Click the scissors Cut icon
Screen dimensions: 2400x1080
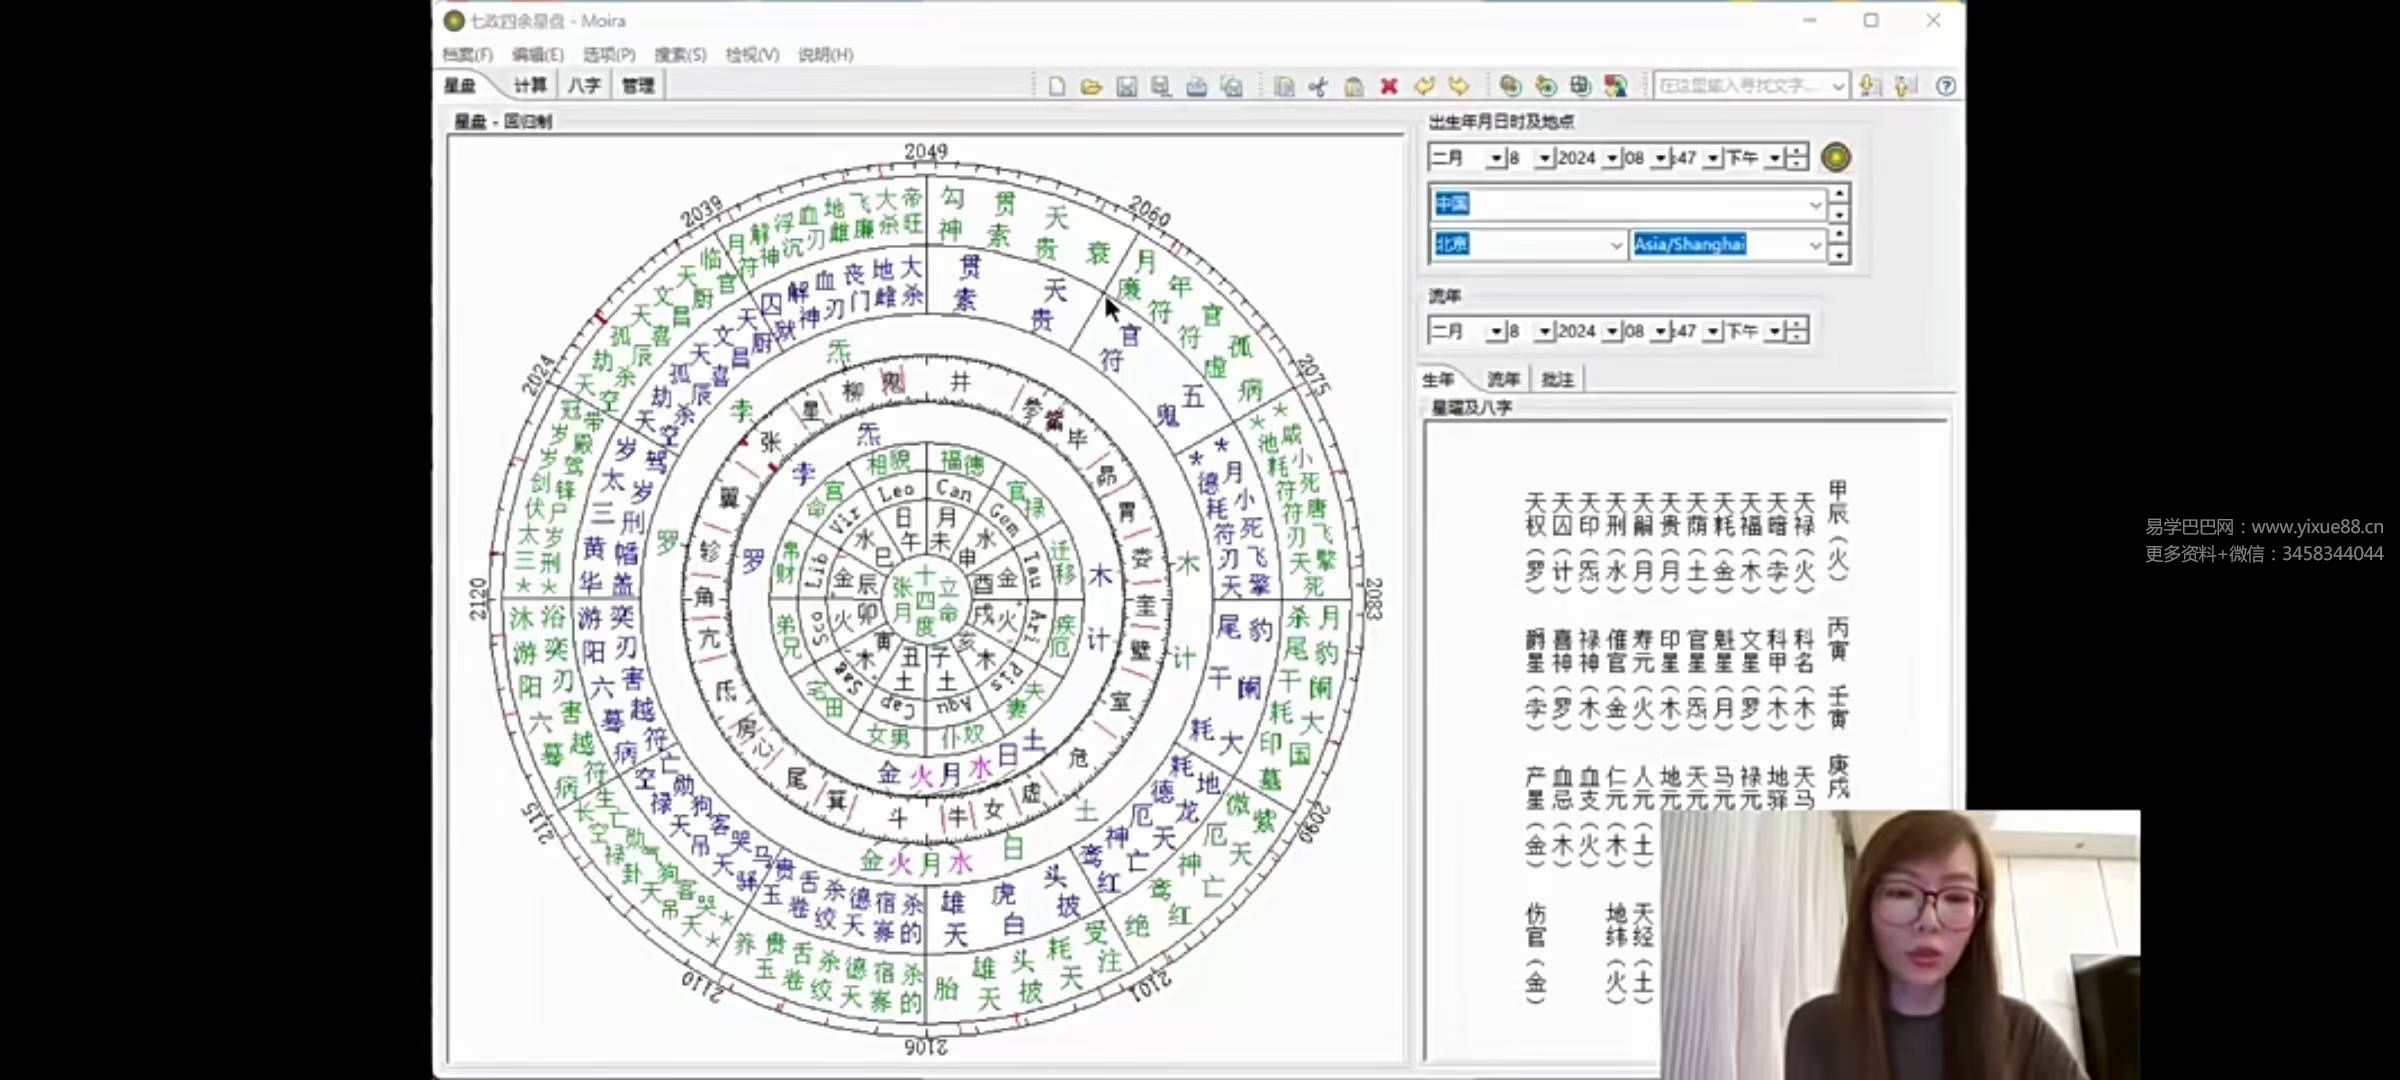[1318, 87]
